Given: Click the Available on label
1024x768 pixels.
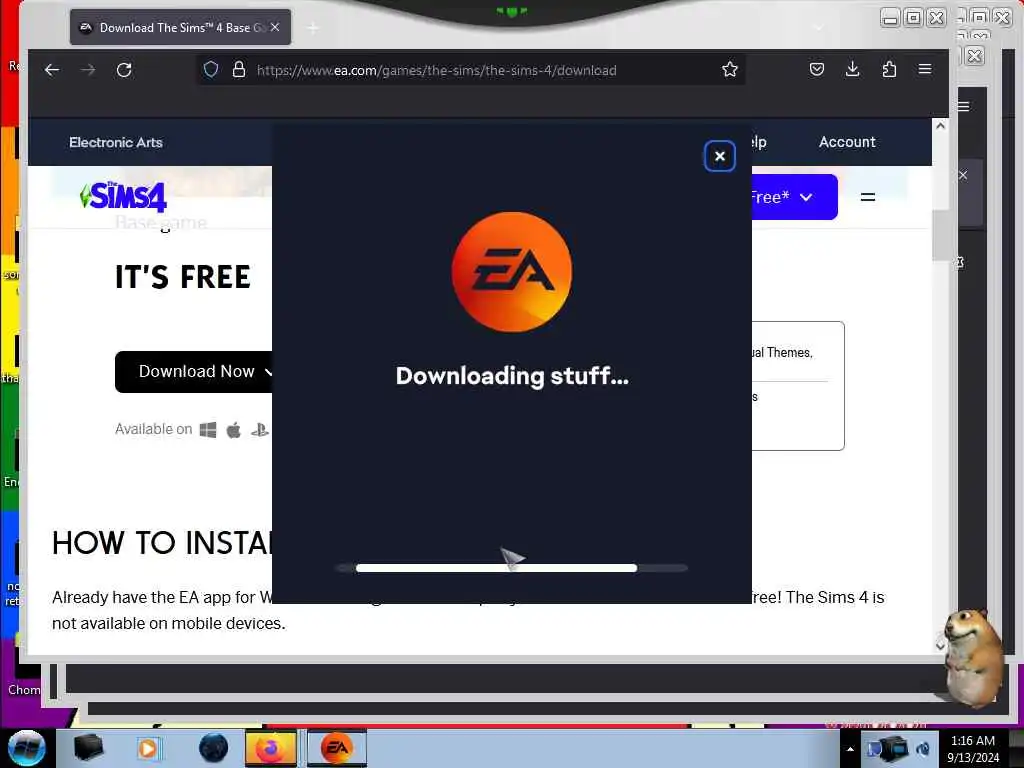Looking at the screenshot, I should click(153, 430).
